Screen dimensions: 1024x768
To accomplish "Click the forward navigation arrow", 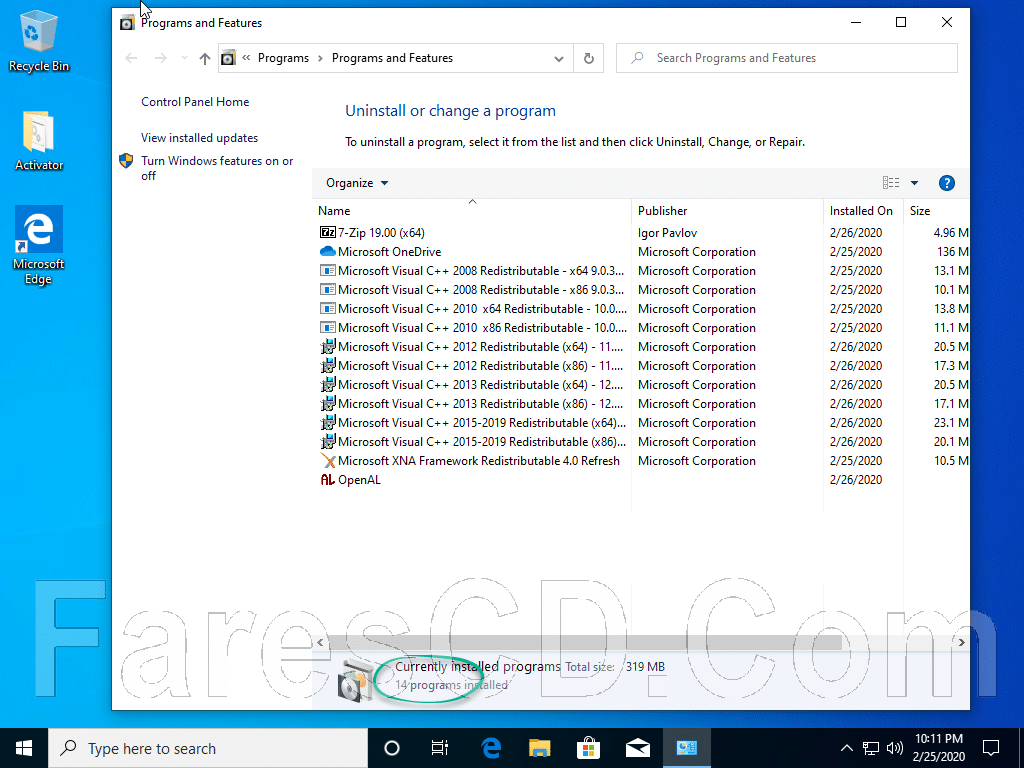I will (x=161, y=58).
